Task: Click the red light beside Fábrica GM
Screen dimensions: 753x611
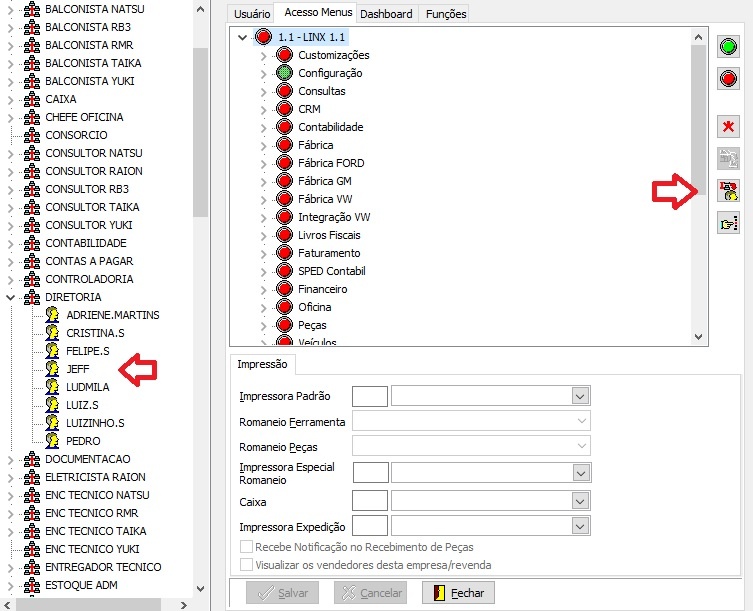Action: pyautogui.click(x=284, y=181)
